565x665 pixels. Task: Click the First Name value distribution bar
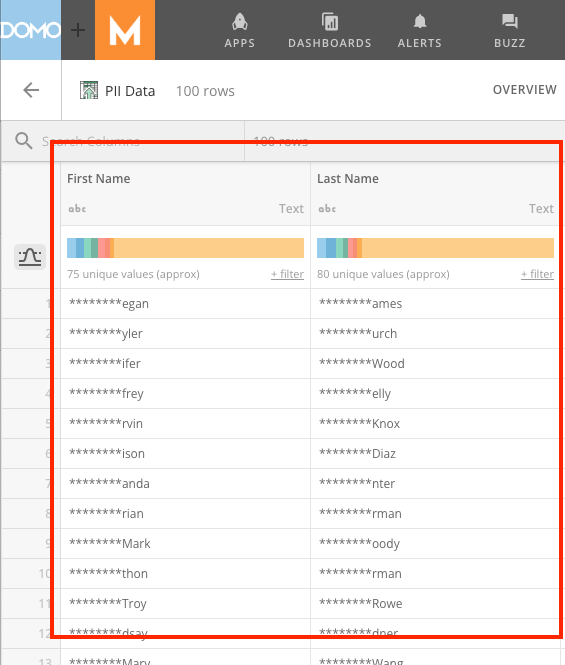185,248
